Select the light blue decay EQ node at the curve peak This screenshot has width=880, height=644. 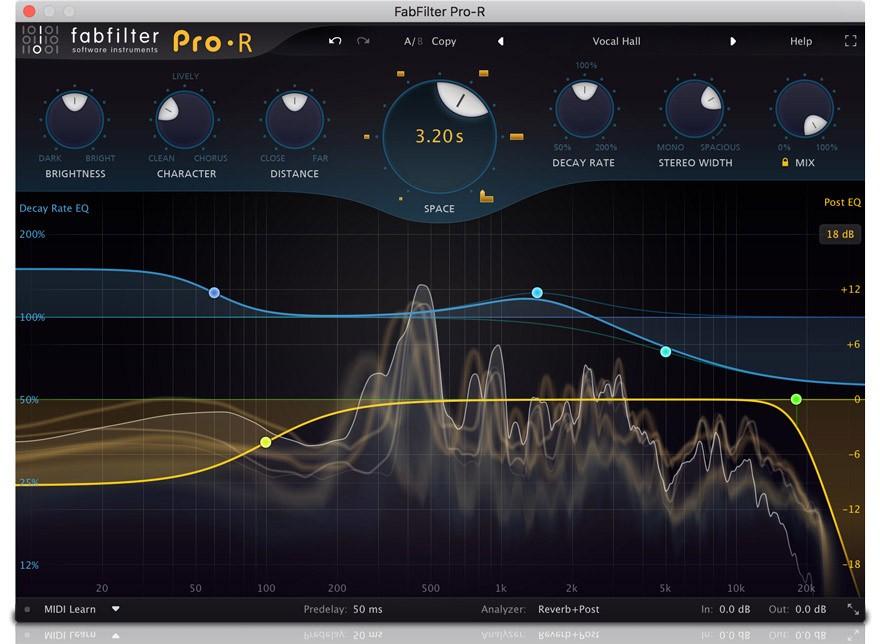pos(537,293)
